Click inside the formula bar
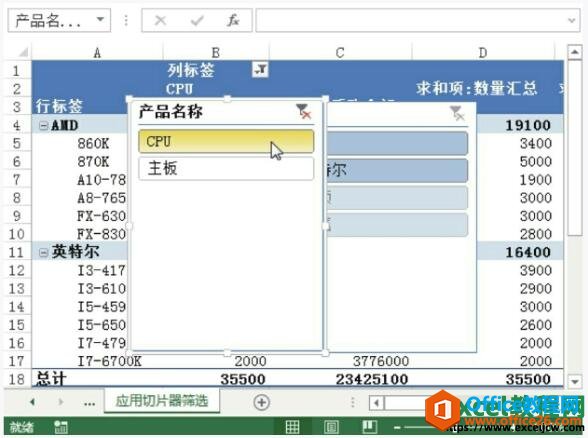The height and width of the screenshot is (438, 588). point(411,20)
